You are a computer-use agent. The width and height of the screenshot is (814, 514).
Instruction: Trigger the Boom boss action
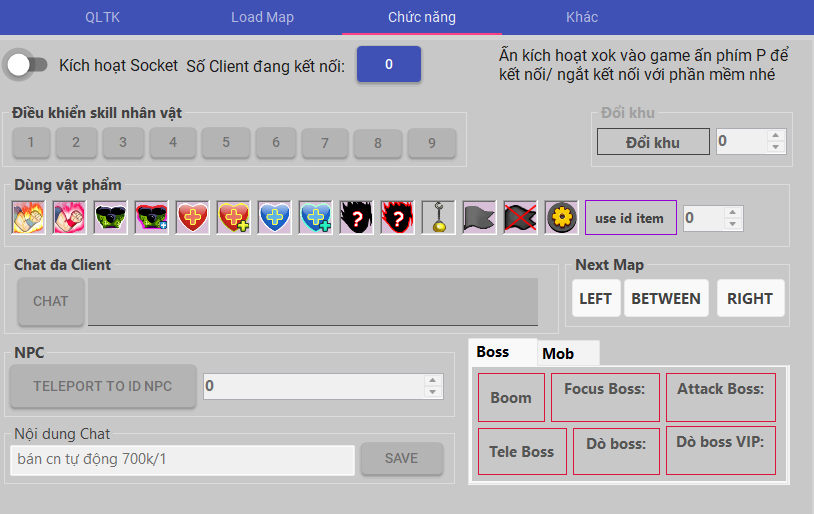[511, 397]
